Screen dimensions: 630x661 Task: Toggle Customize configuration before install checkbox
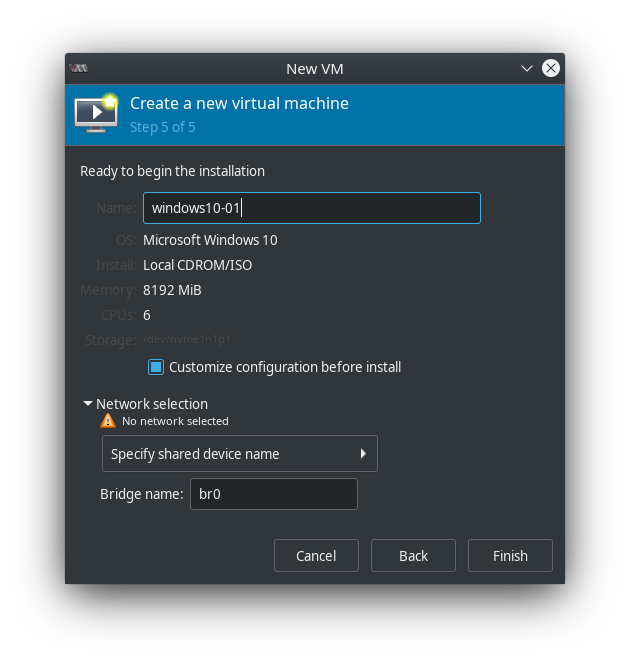tap(156, 367)
